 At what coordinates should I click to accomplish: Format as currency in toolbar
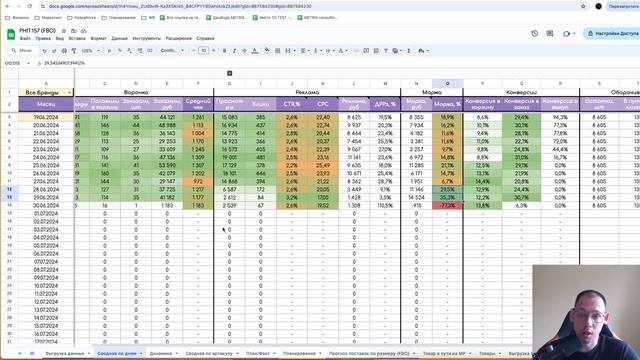(109, 51)
